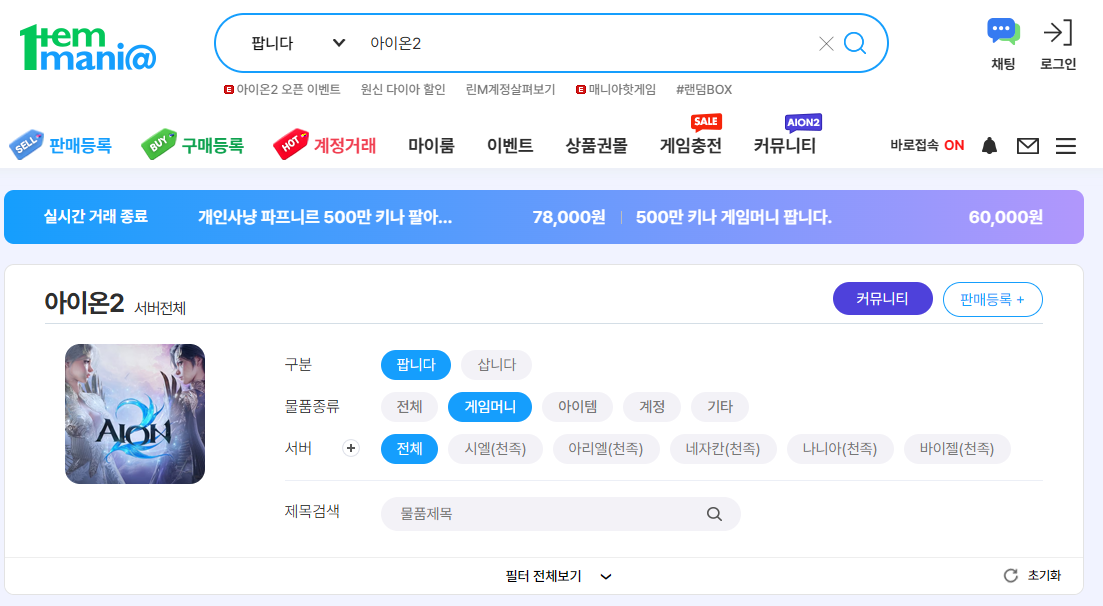Open the mail envelope icon
Image resolution: width=1103 pixels, height=606 pixels.
coord(1028,146)
